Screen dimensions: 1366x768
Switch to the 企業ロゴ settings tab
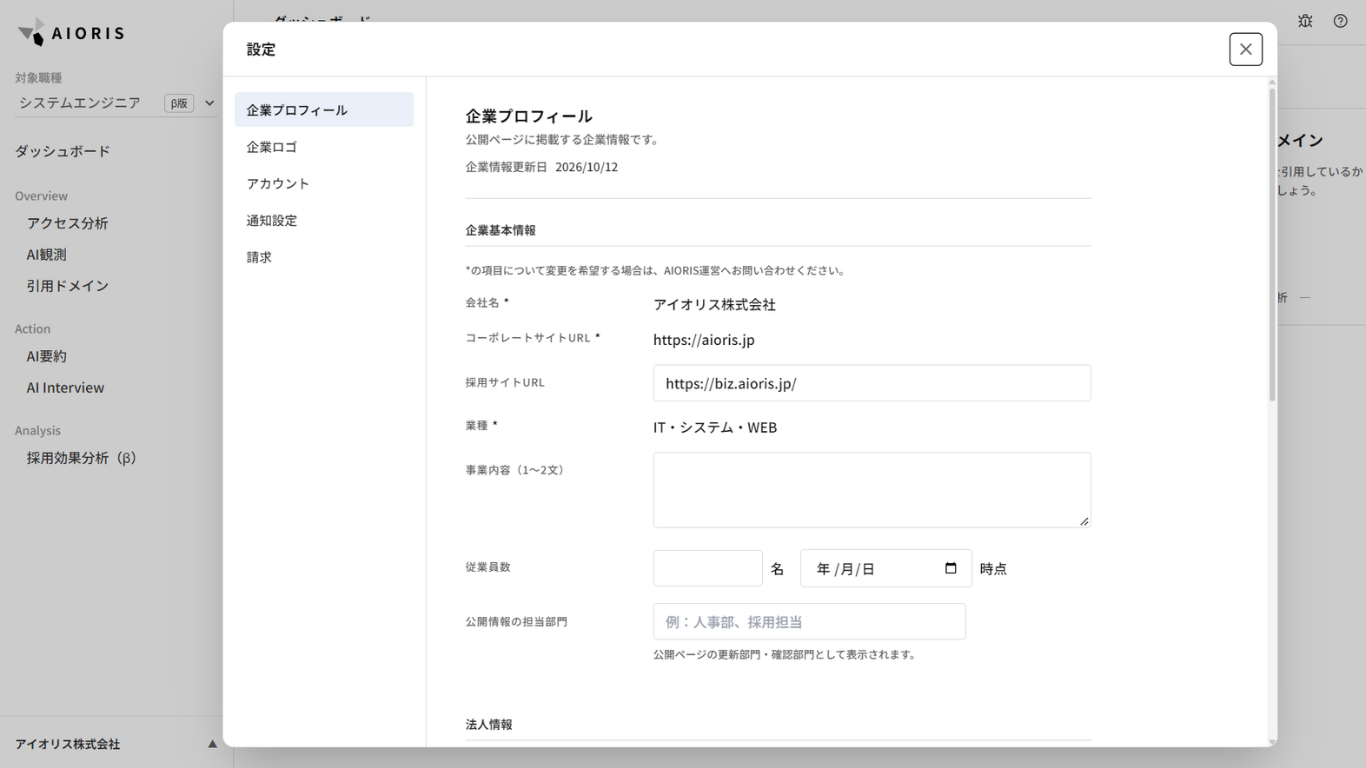coord(324,147)
